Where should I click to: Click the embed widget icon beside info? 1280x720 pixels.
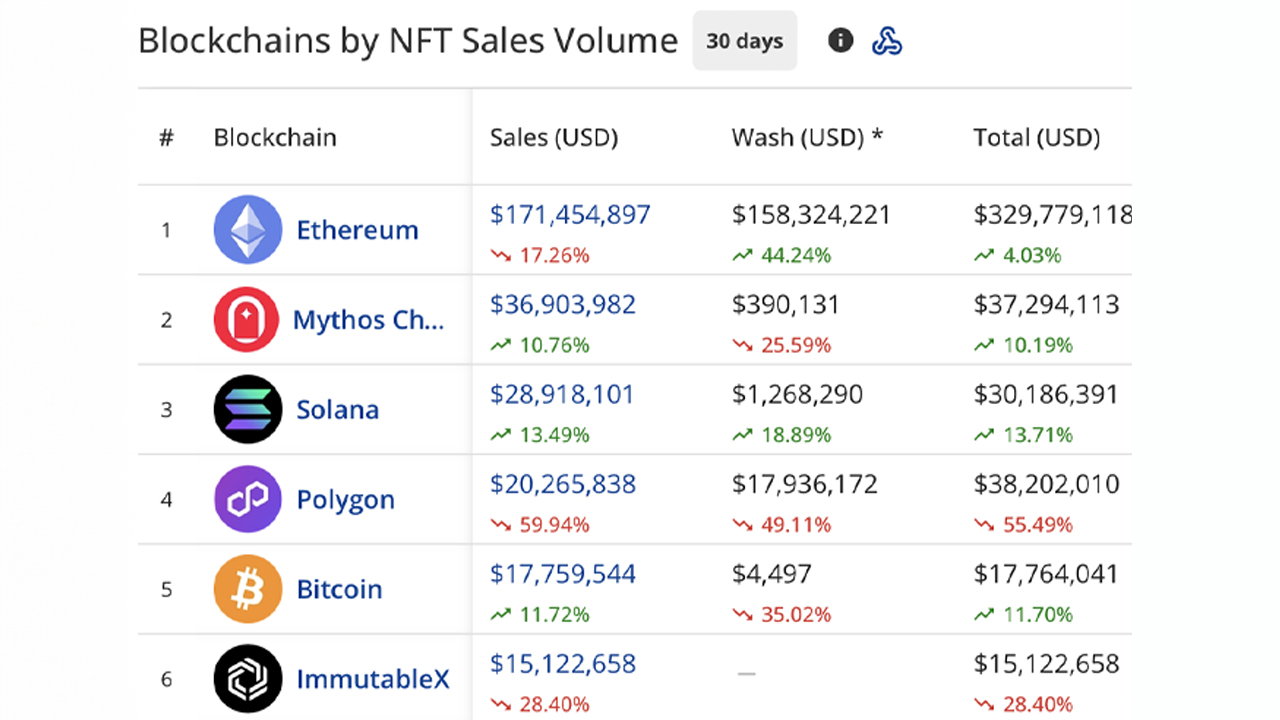[x=887, y=40]
